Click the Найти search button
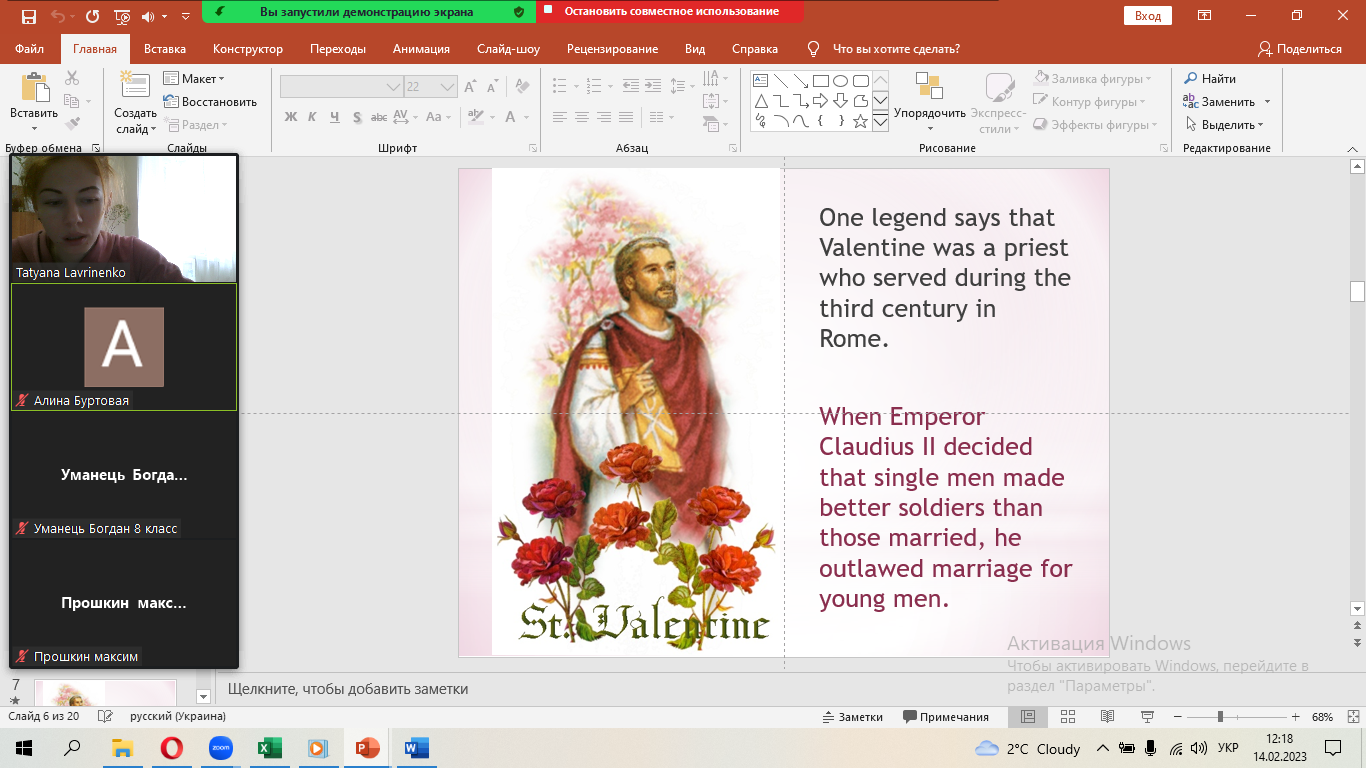This screenshot has width=1366, height=768. coord(1210,79)
